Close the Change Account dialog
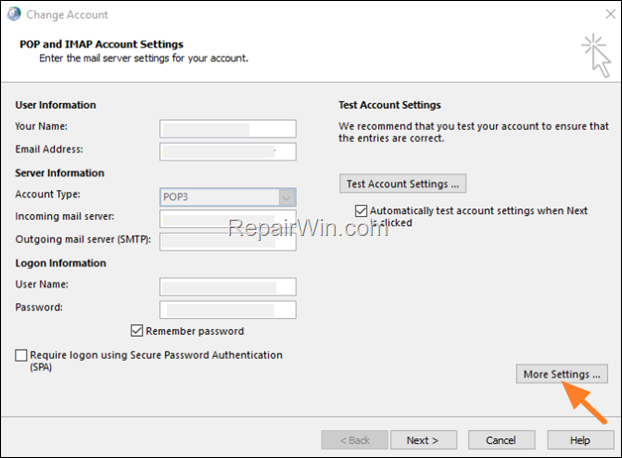This screenshot has width=622, height=458. pyautogui.click(x=610, y=14)
